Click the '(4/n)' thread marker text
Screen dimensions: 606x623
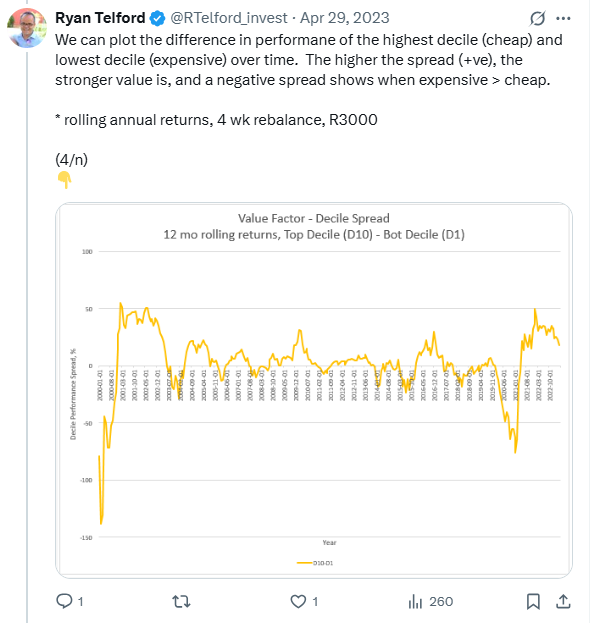(x=73, y=158)
